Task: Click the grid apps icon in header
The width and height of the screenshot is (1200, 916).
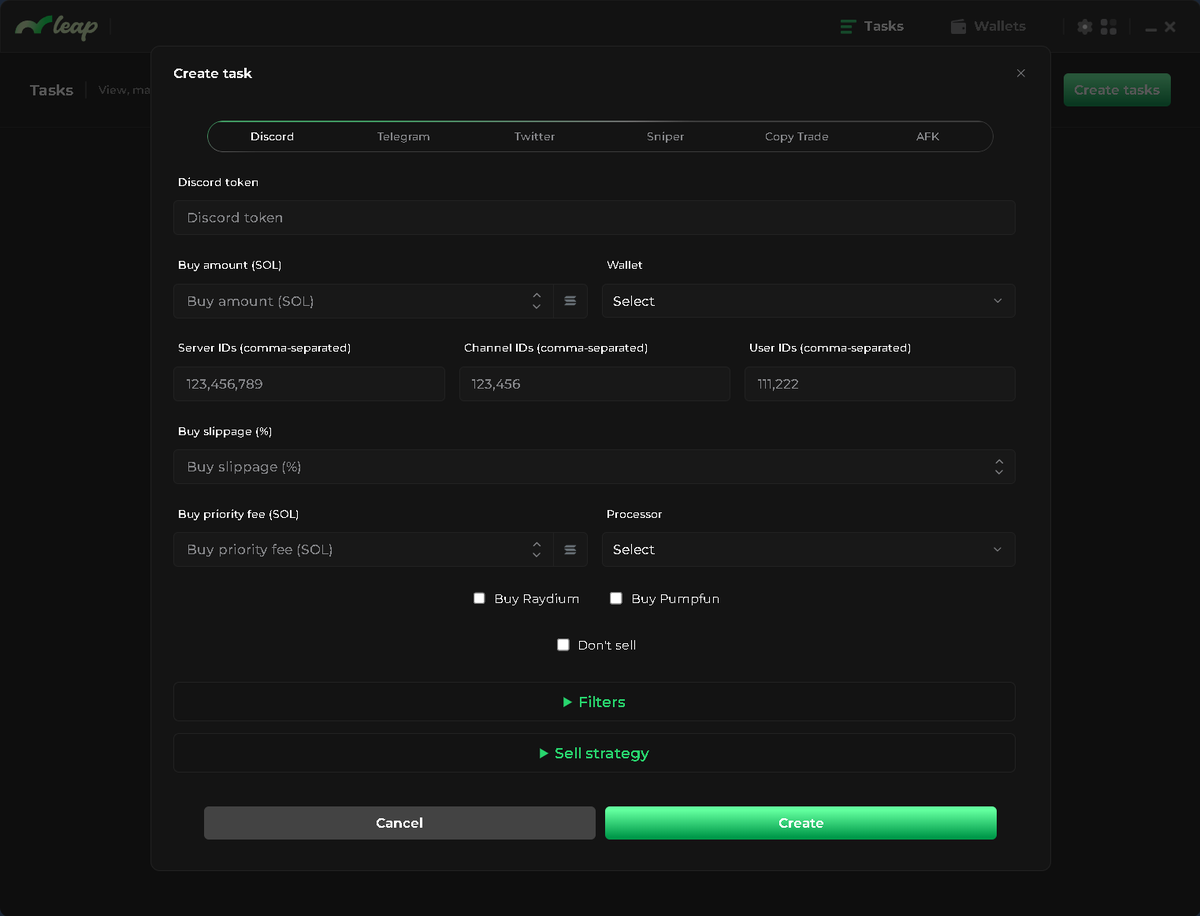Action: (x=1109, y=27)
